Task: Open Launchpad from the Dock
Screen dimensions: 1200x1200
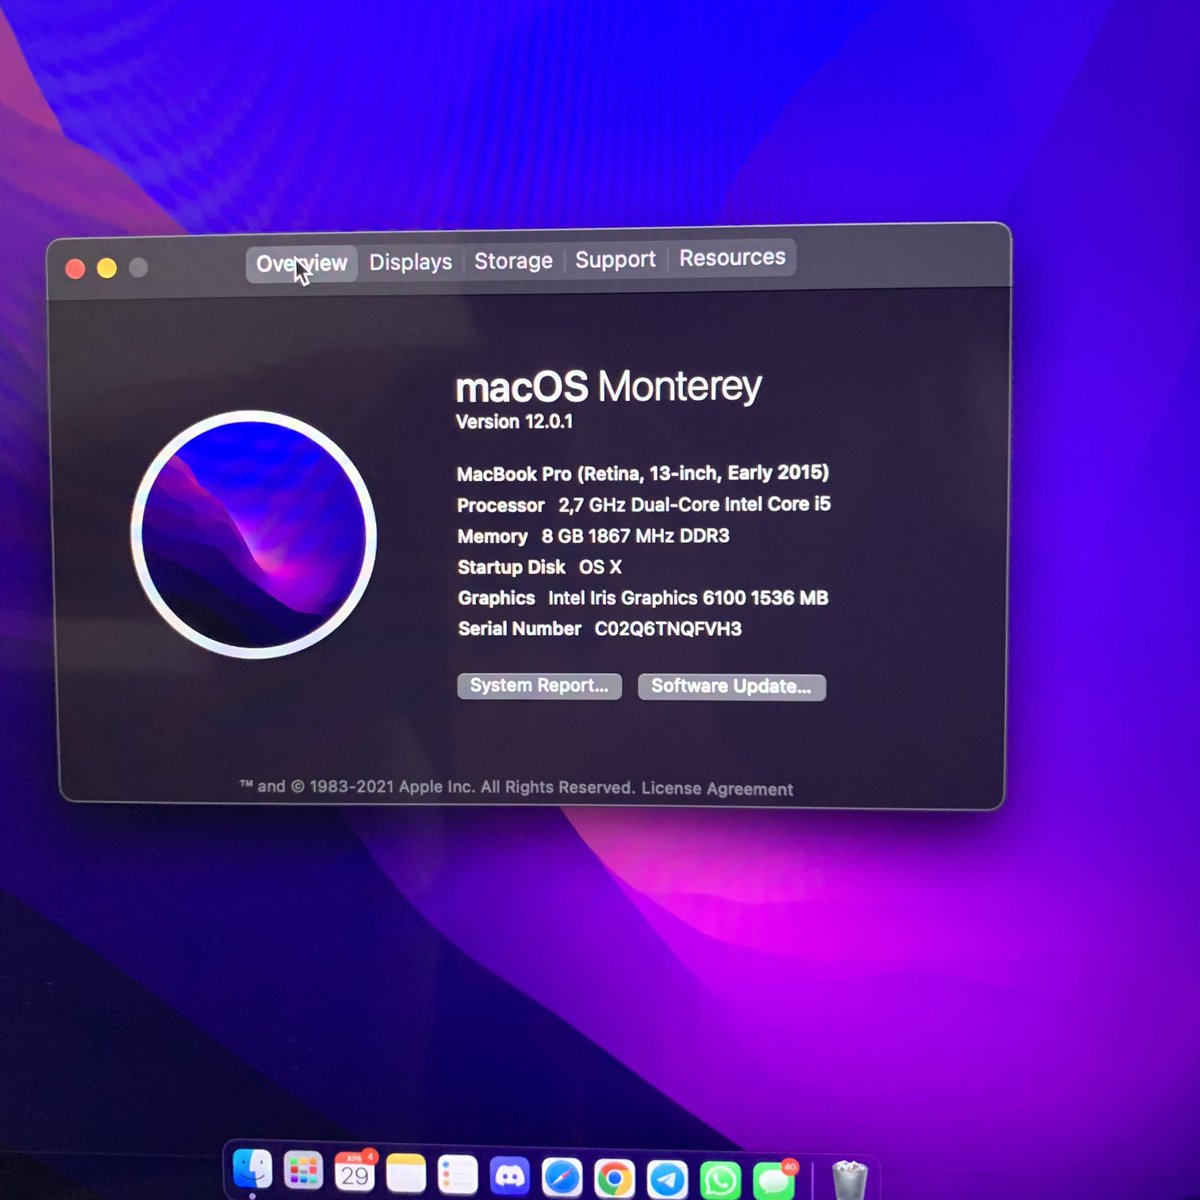Action: (x=303, y=1171)
